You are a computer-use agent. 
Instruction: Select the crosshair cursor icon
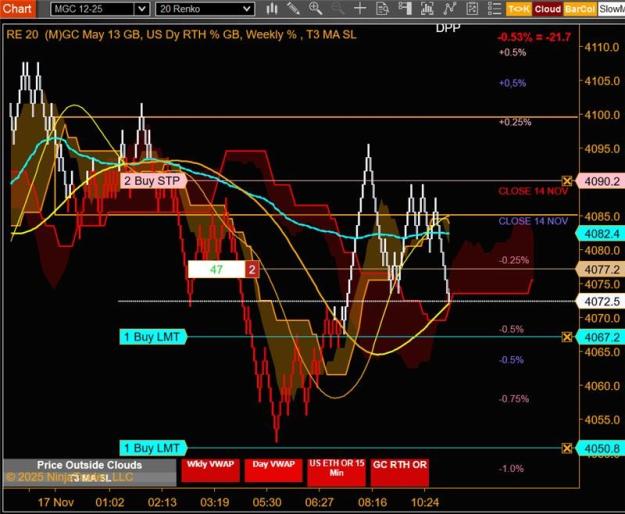coord(360,9)
